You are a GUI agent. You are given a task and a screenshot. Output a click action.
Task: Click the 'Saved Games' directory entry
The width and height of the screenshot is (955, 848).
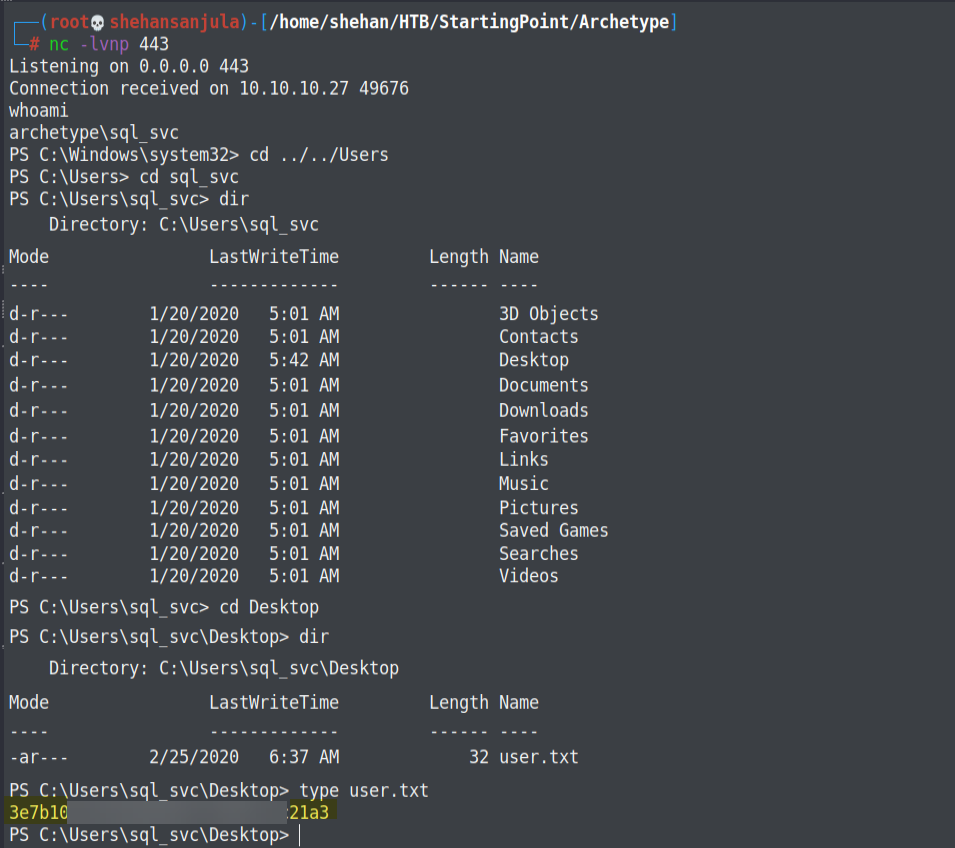[x=553, y=531]
